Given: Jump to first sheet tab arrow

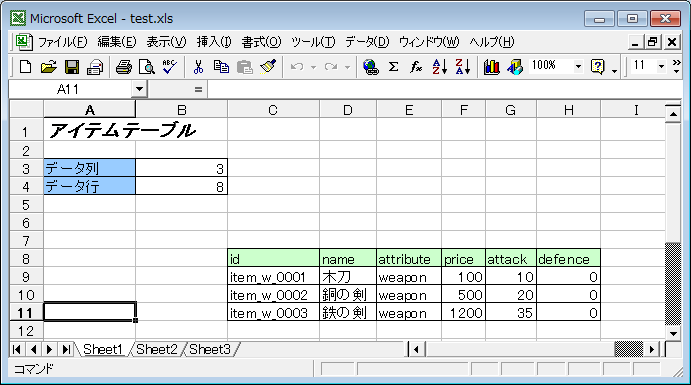Looking at the screenshot, I should pos(17,349).
